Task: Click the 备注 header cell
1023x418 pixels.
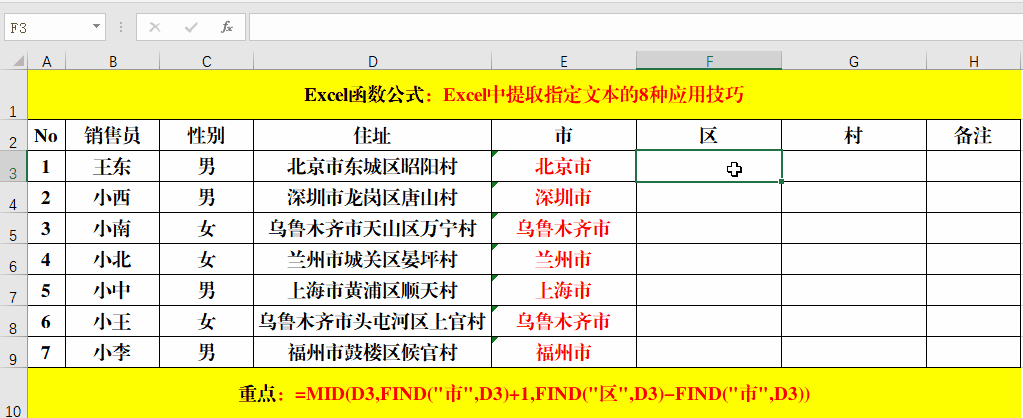Action: (x=973, y=135)
